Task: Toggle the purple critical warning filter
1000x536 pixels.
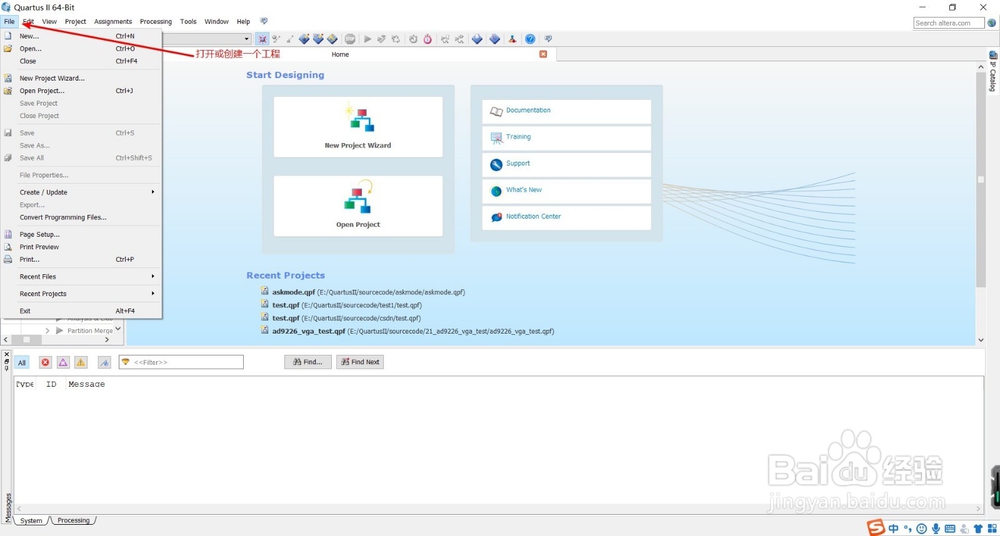Action: pyautogui.click(x=63, y=362)
